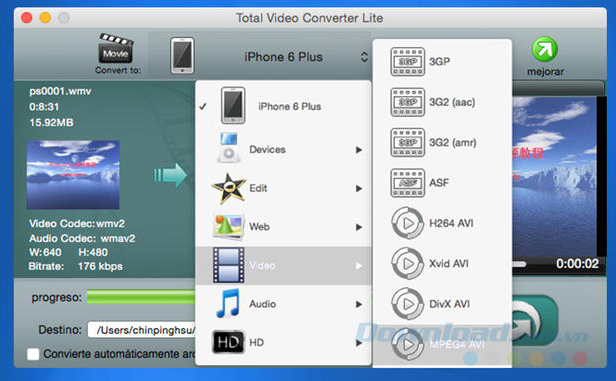
Task: Select the DivX AVI label
Action: coord(449,304)
